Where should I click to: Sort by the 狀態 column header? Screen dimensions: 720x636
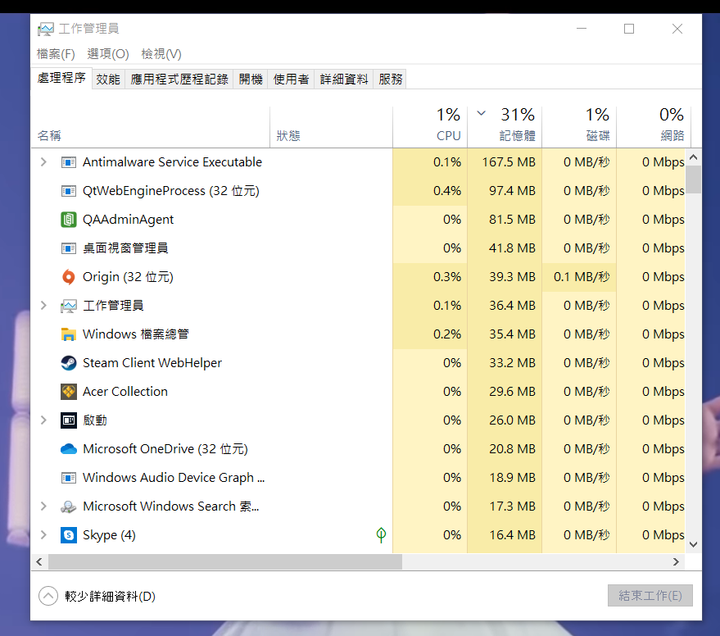331,127
